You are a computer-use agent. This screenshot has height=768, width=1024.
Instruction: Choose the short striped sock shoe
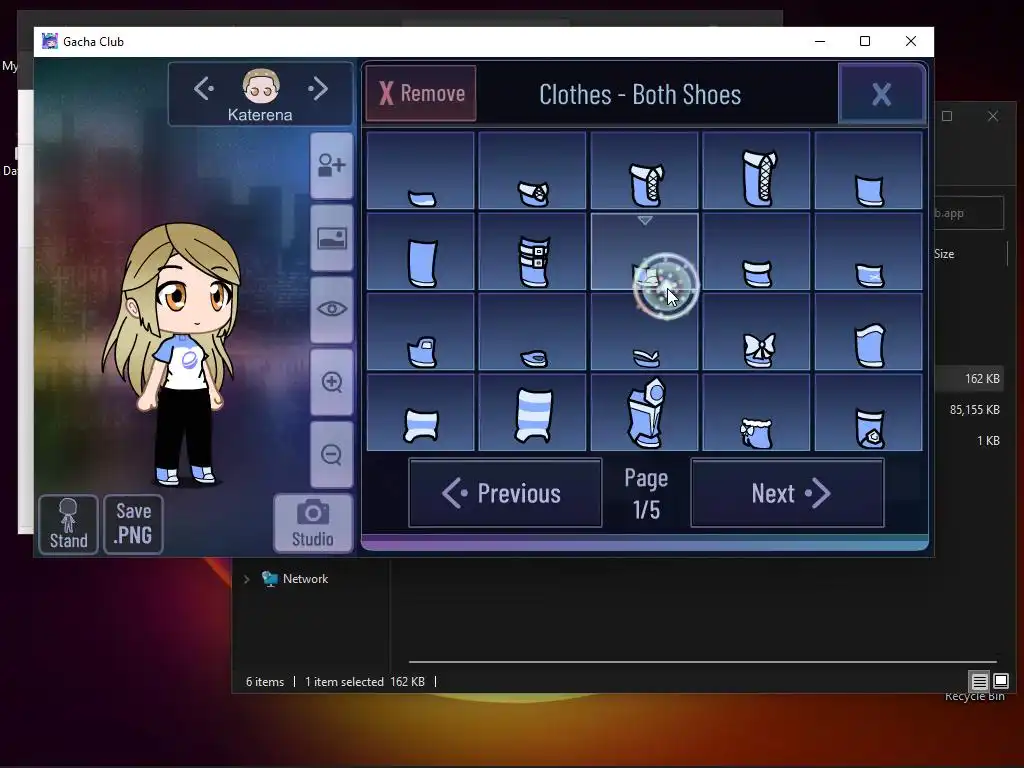coord(421,412)
